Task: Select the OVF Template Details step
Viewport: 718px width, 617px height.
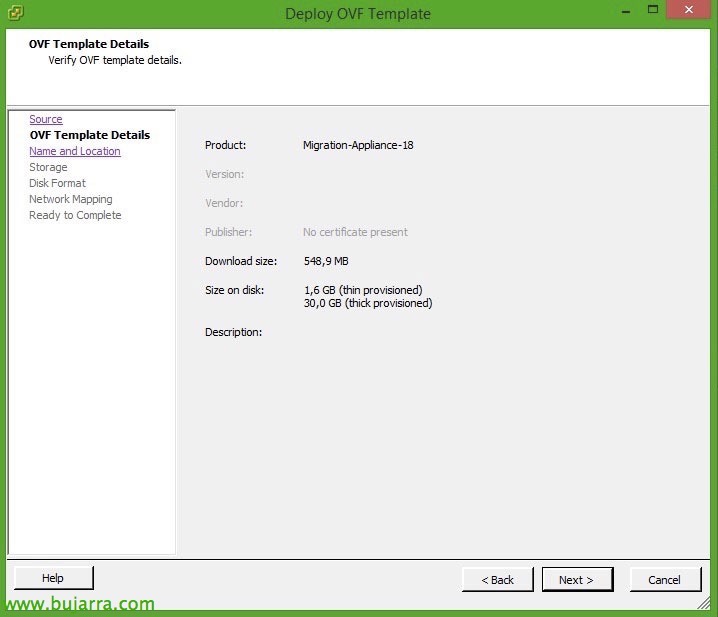Action: click(x=89, y=135)
